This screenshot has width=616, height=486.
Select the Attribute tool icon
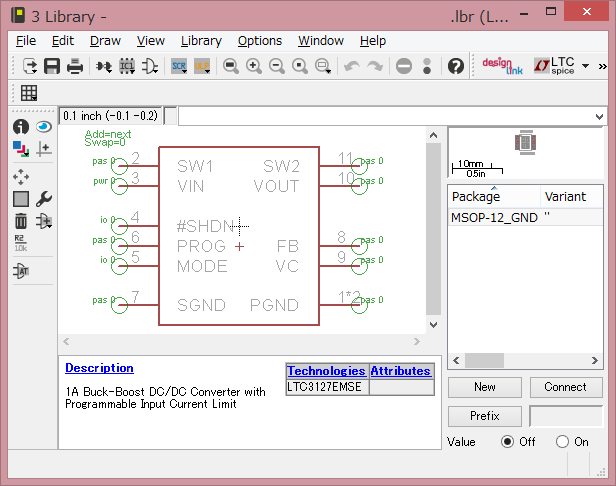point(21,271)
